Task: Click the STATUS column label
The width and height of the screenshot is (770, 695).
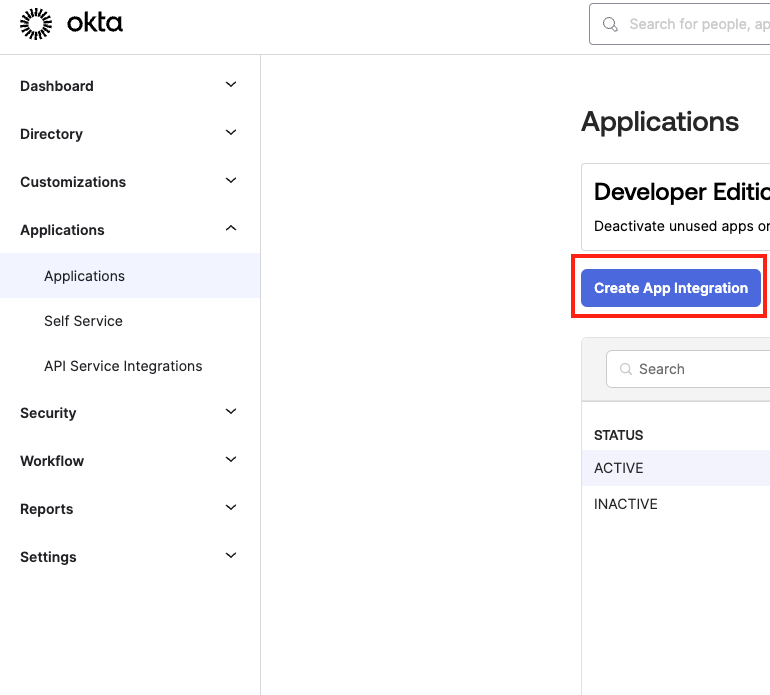Action: point(618,435)
